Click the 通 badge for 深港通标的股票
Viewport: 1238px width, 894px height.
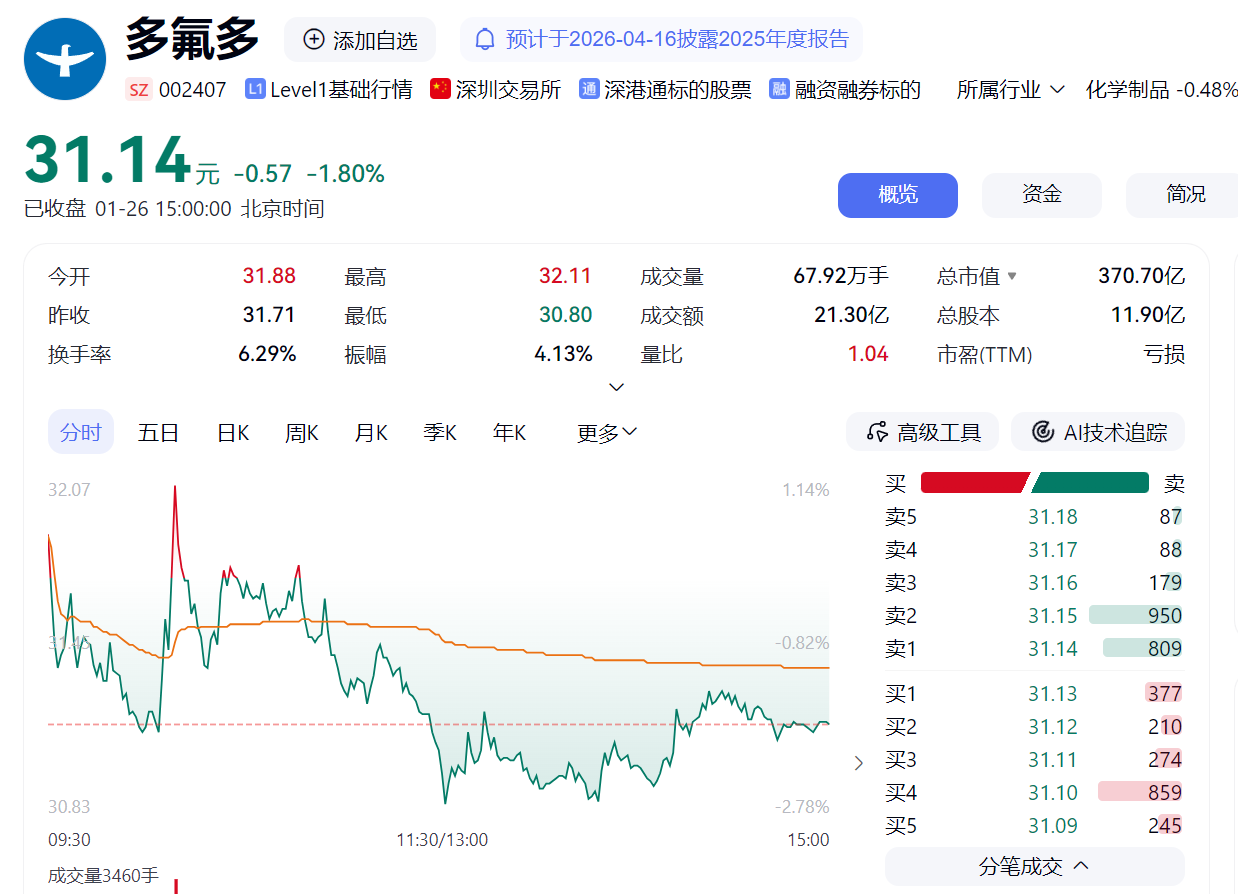point(589,89)
